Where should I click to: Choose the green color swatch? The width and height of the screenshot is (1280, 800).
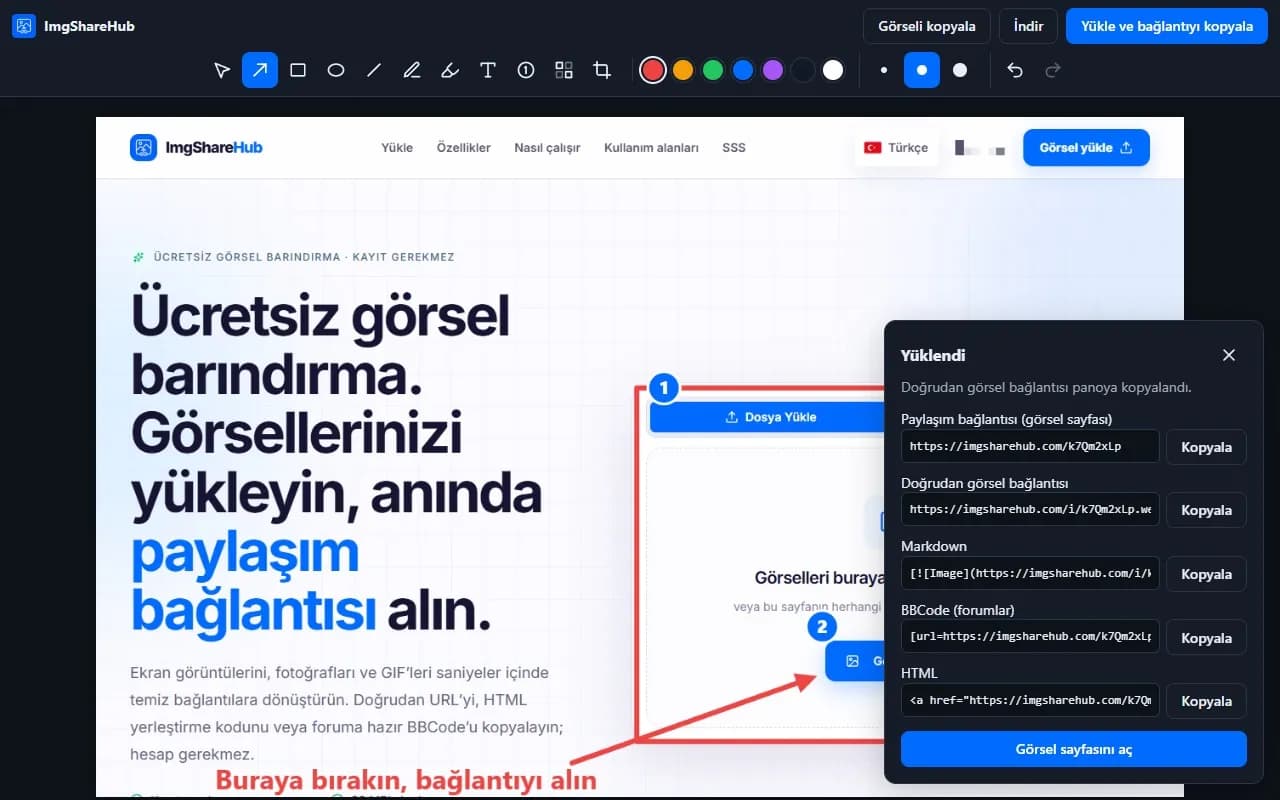(713, 70)
